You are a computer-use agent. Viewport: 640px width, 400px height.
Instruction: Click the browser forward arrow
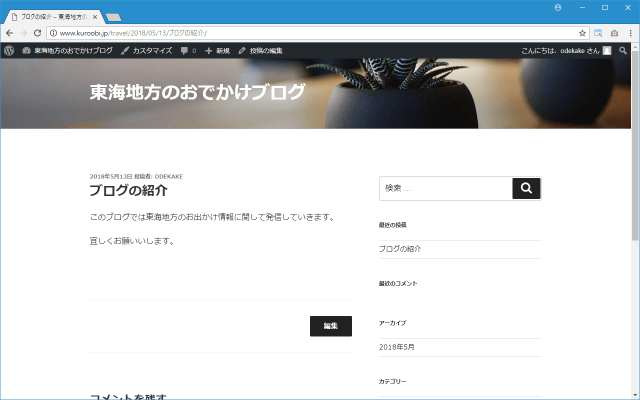point(23,33)
